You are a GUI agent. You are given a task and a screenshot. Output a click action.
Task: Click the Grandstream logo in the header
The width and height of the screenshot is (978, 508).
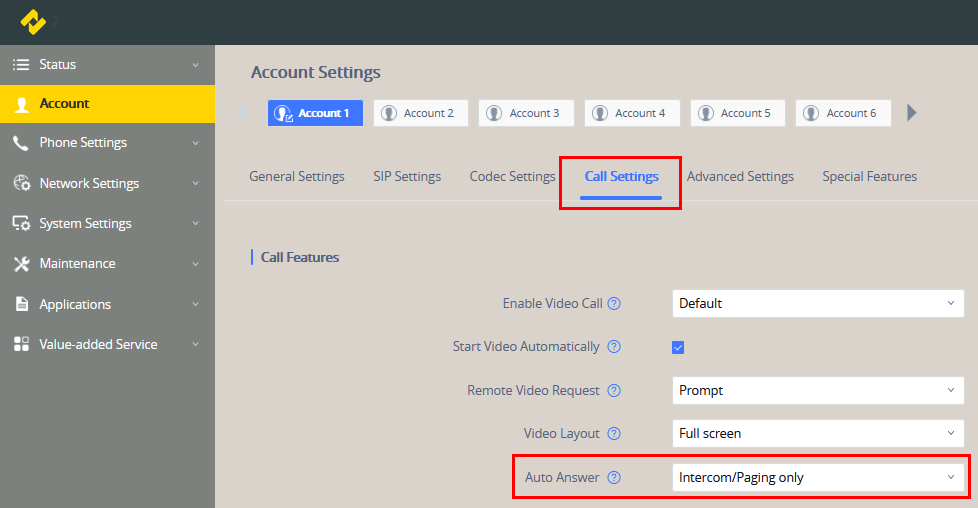pyautogui.click(x=34, y=21)
